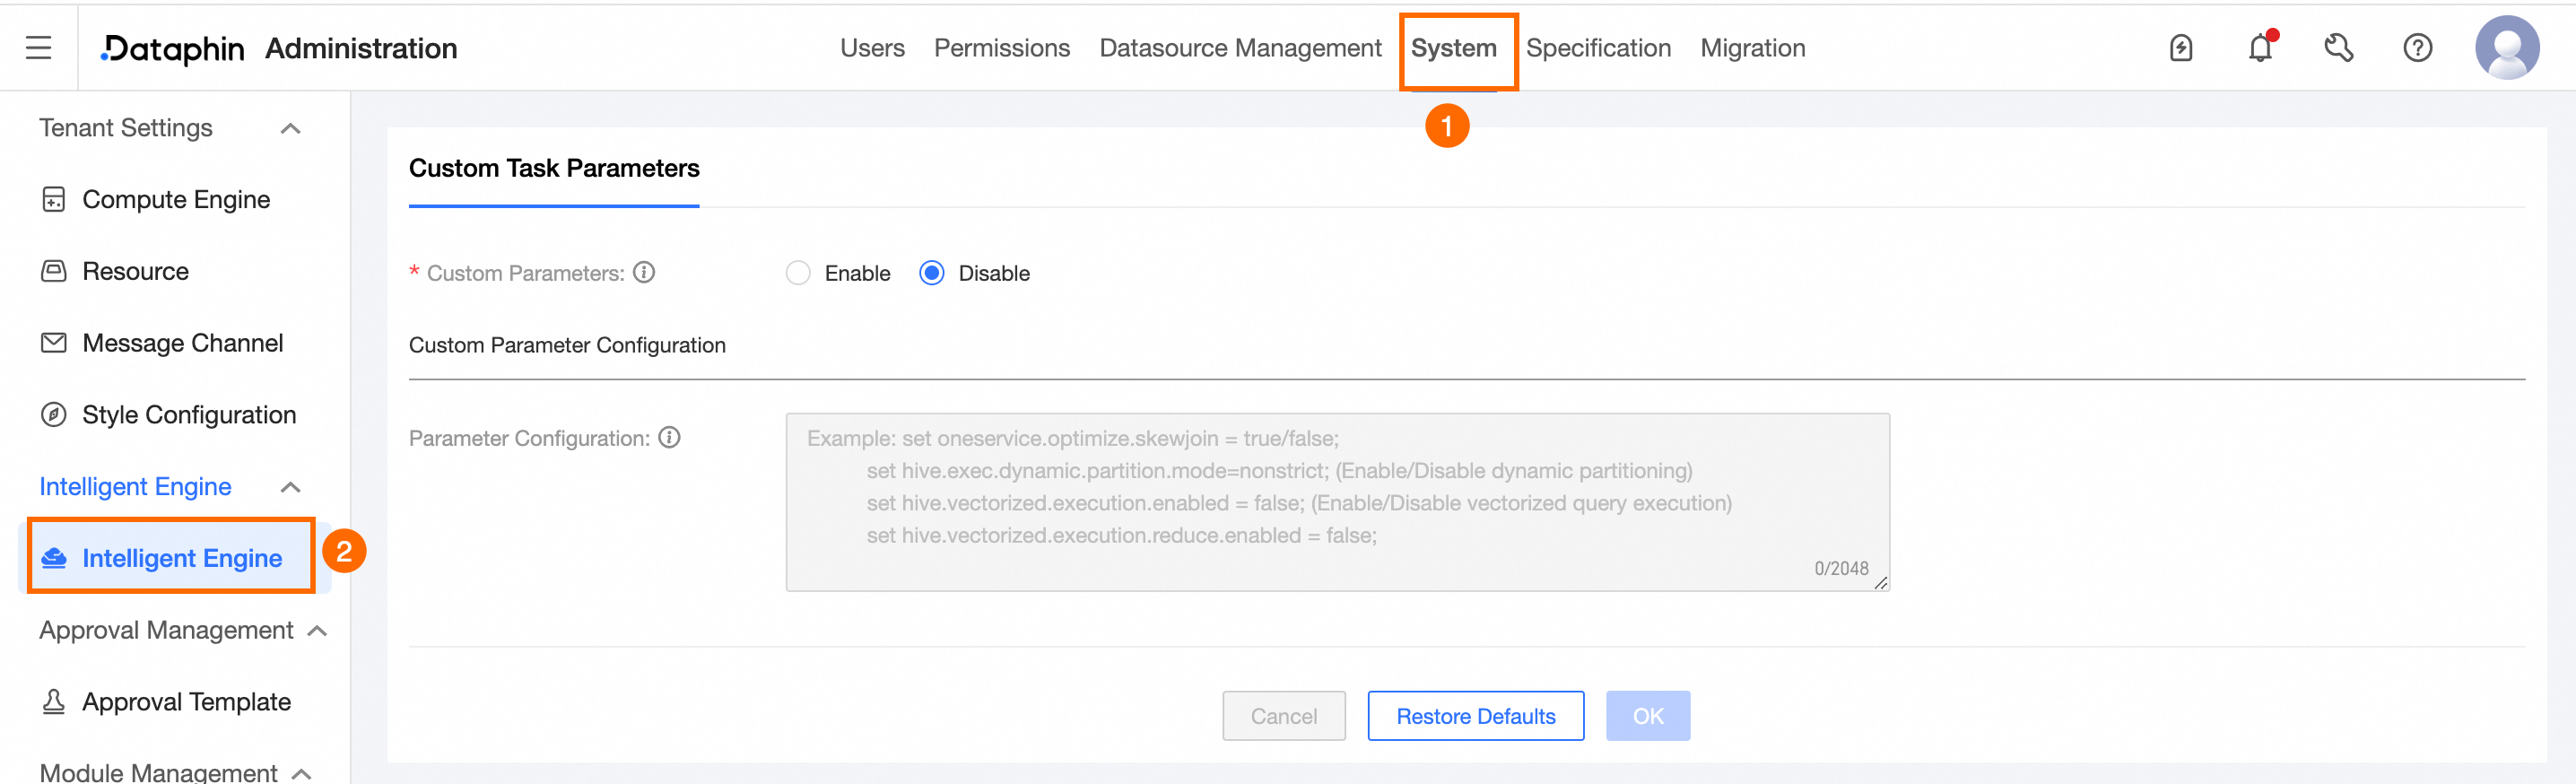The width and height of the screenshot is (2576, 784).
Task: Click the user avatar icon
Action: click(2506, 48)
